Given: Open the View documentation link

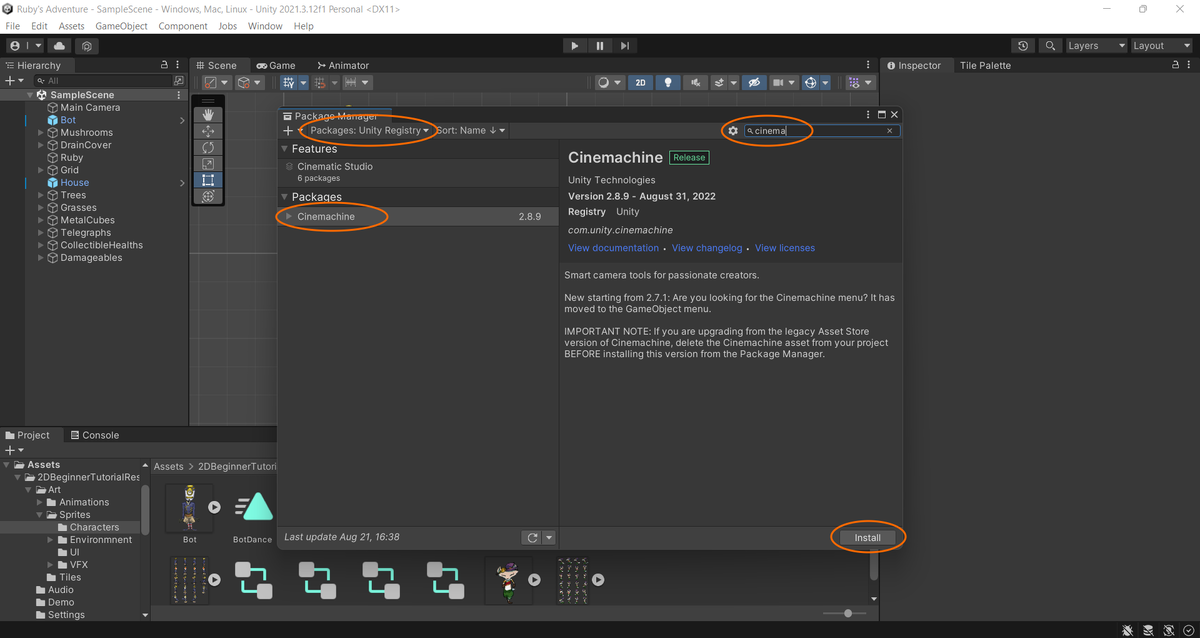Looking at the screenshot, I should tap(613, 248).
